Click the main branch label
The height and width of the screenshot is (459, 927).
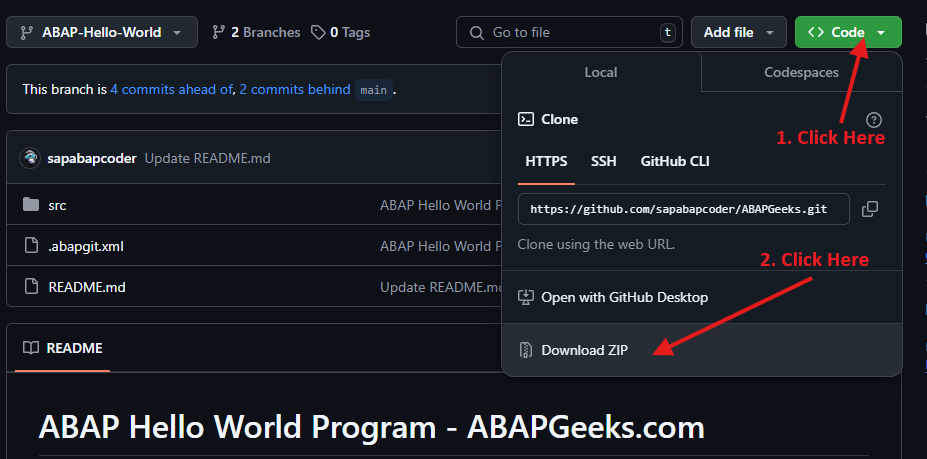point(374,90)
